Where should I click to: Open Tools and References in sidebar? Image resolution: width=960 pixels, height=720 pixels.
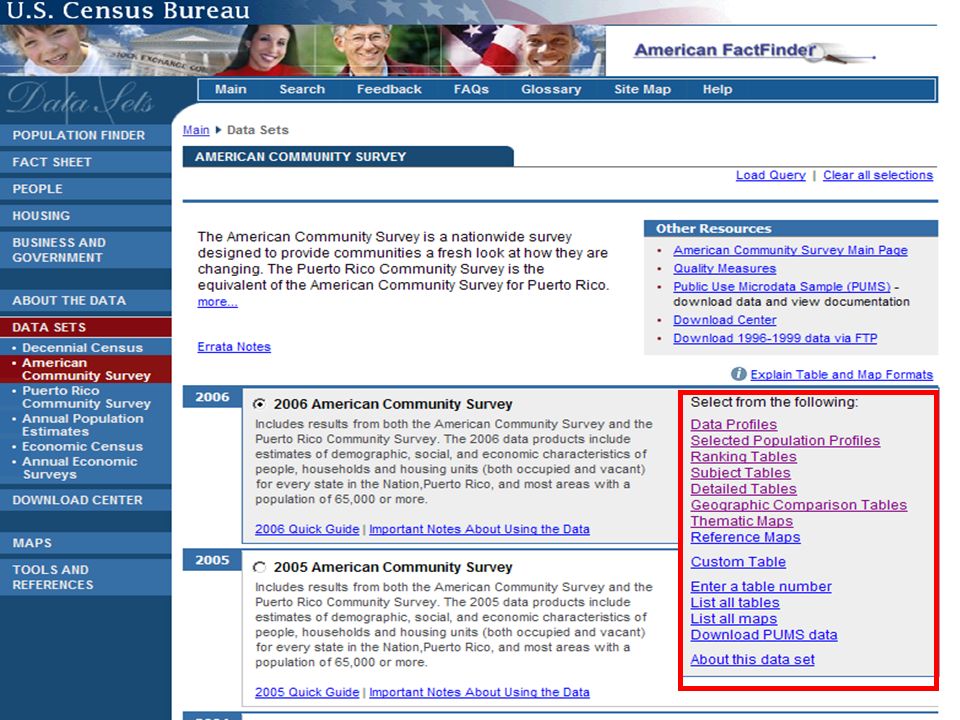[x=86, y=577]
